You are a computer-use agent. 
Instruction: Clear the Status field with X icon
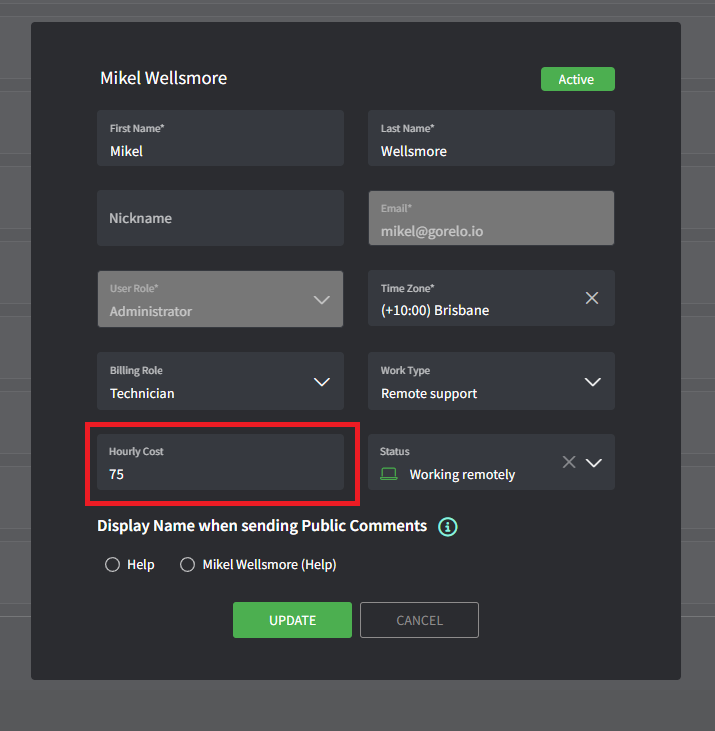click(x=569, y=462)
